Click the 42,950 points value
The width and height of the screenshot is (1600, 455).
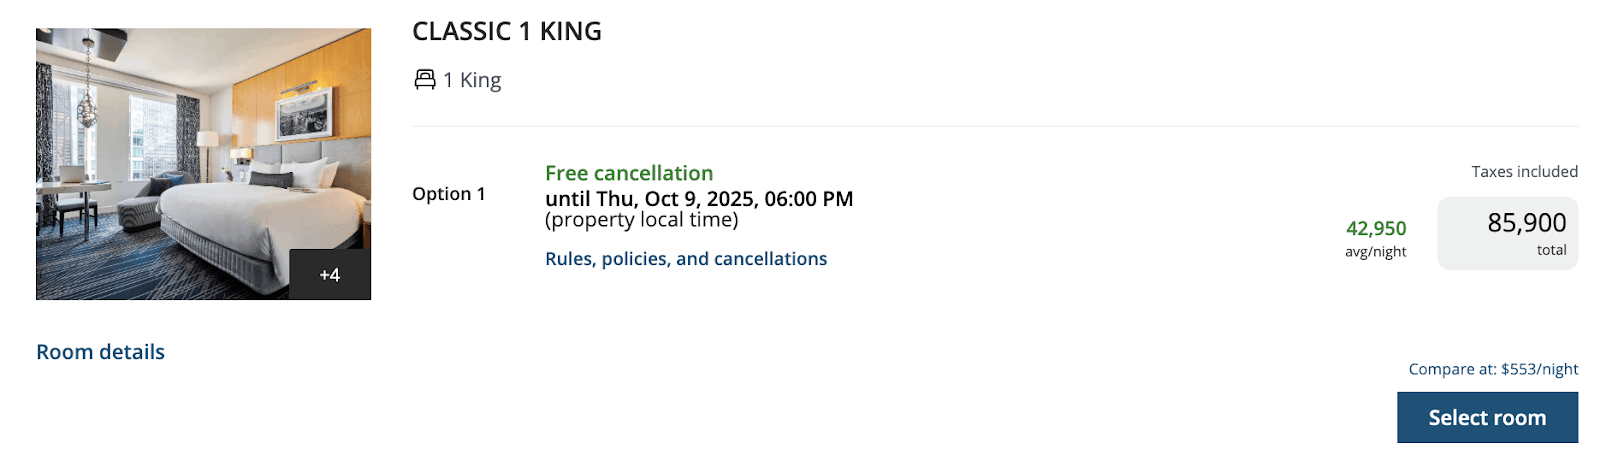click(x=1376, y=229)
